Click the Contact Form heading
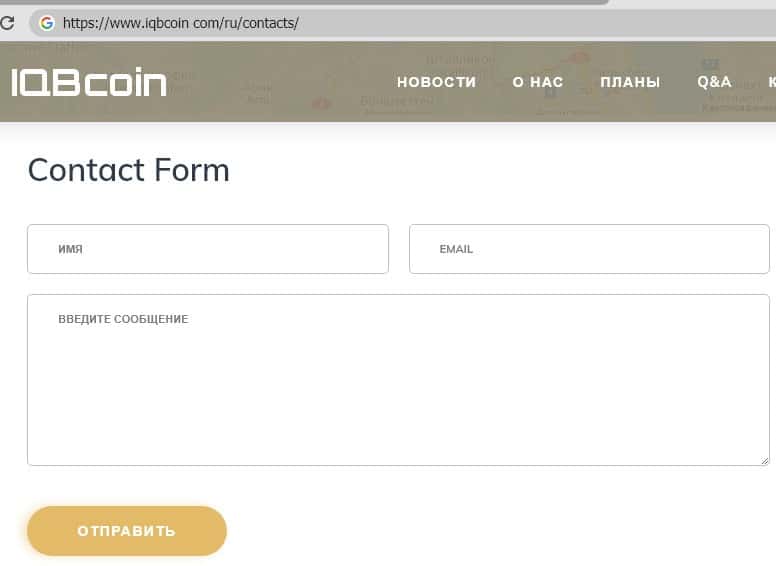The image size is (776, 566). click(129, 170)
